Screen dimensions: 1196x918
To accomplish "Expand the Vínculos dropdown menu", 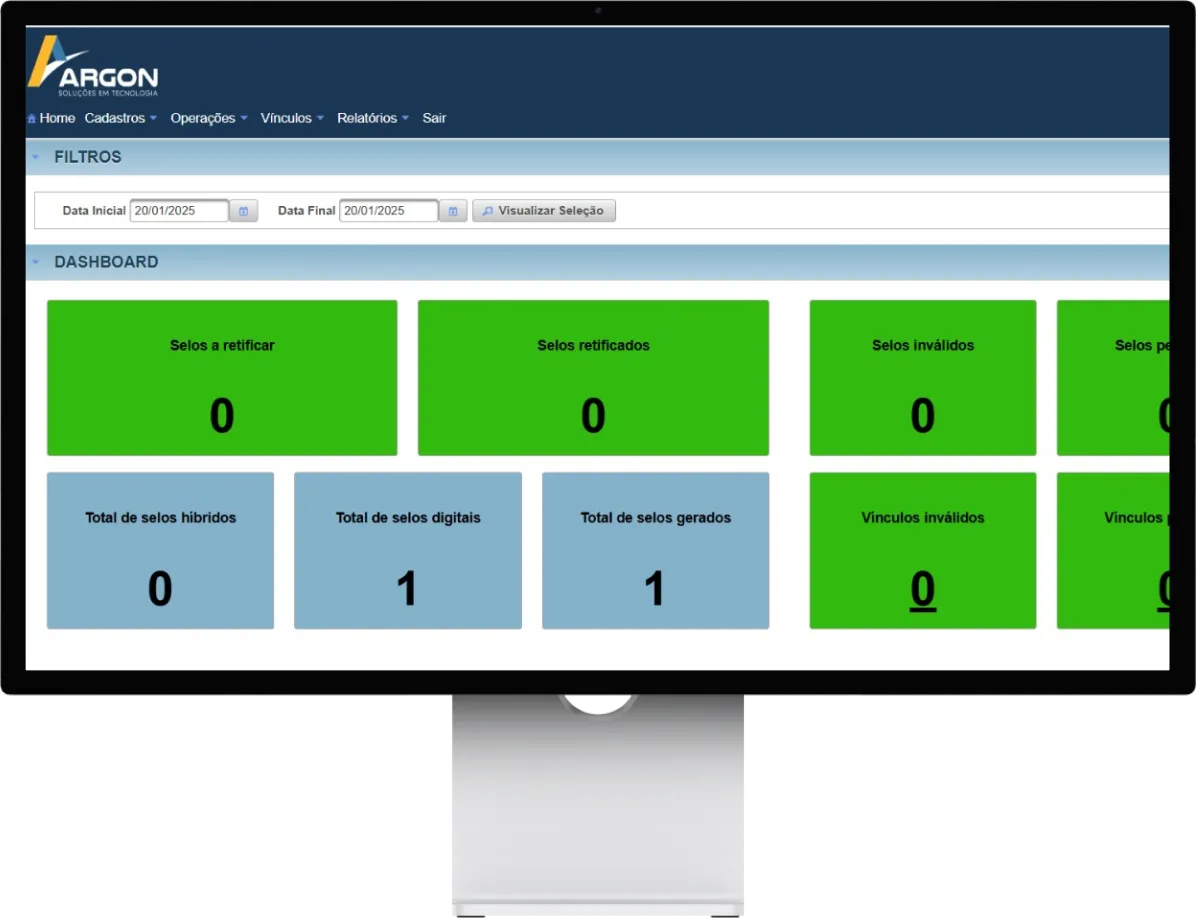I will click(292, 118).
